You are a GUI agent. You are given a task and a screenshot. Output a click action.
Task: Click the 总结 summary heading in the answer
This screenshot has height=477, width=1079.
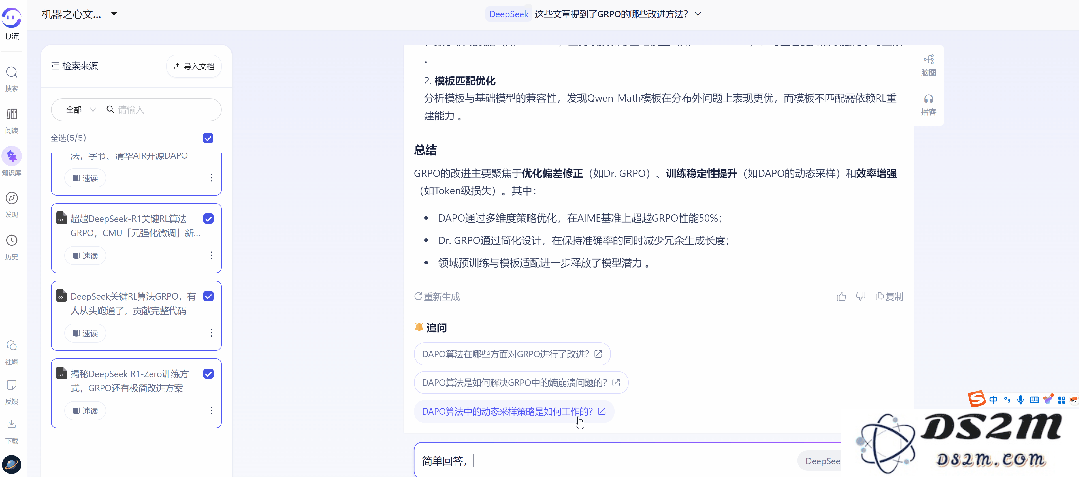tap(425, 150)
